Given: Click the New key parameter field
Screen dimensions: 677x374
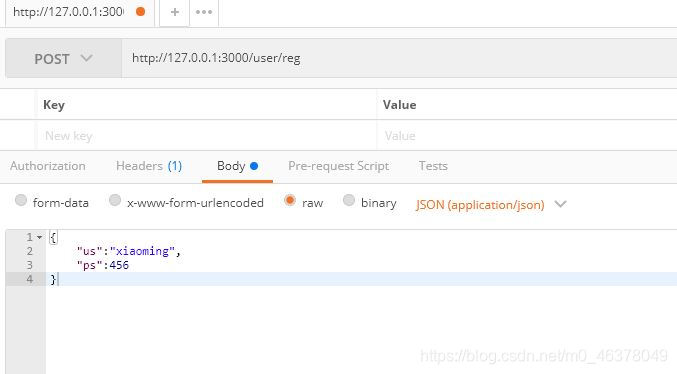Looking at the screenshot, I should (x=206, y=136).
